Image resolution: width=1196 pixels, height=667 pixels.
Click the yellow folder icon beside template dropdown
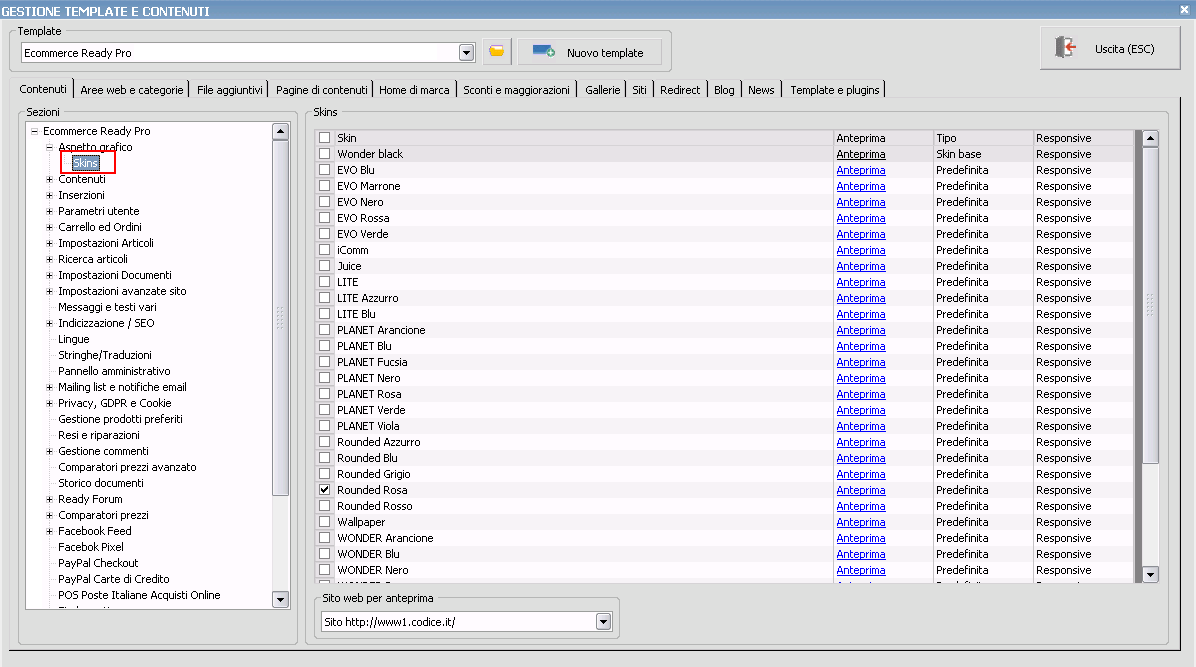click(497, 52)
